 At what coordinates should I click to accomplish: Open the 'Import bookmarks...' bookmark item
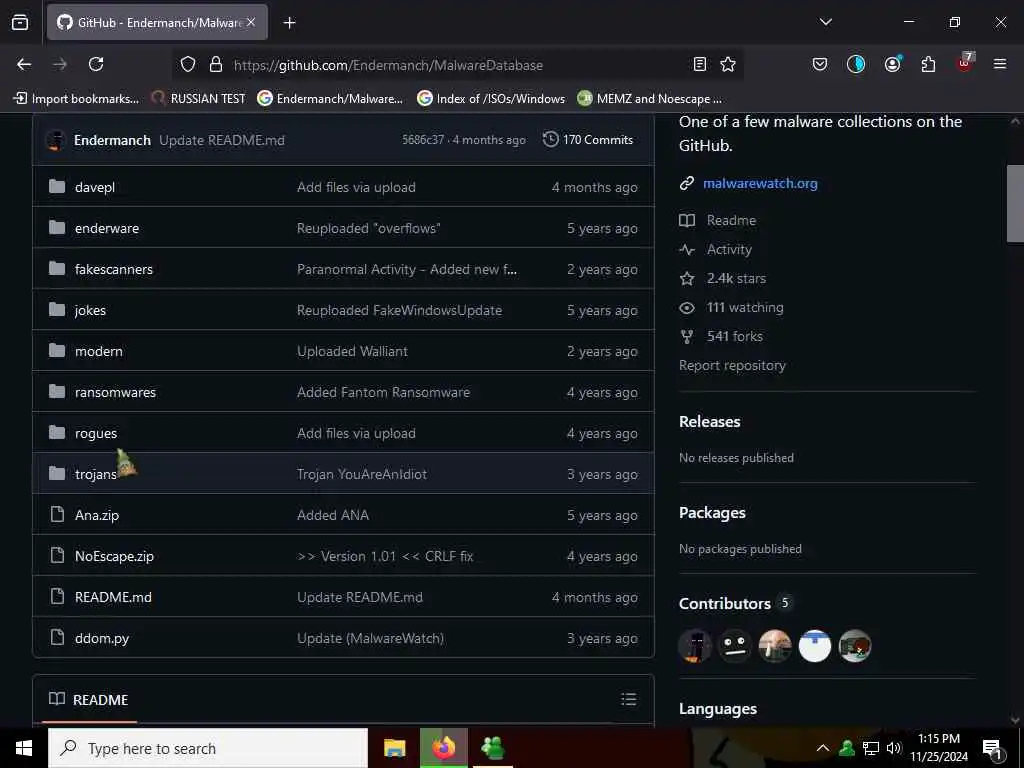(x=77, y=99)
